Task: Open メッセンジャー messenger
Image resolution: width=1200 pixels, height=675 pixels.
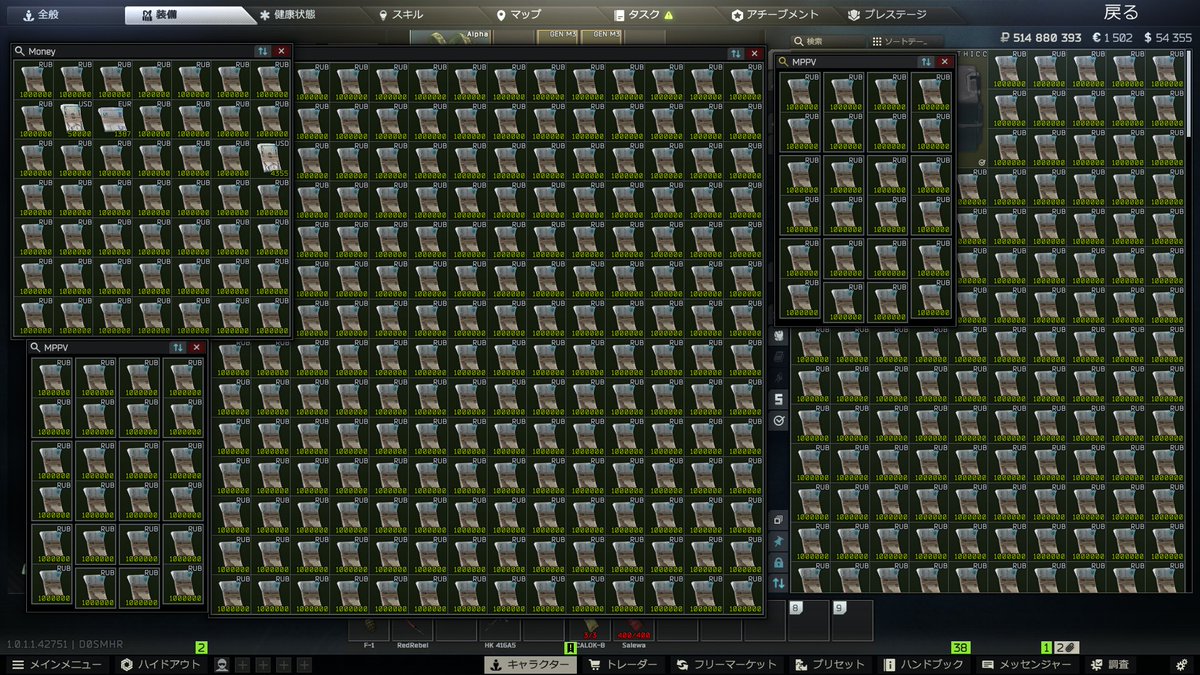Action: 1029,664
